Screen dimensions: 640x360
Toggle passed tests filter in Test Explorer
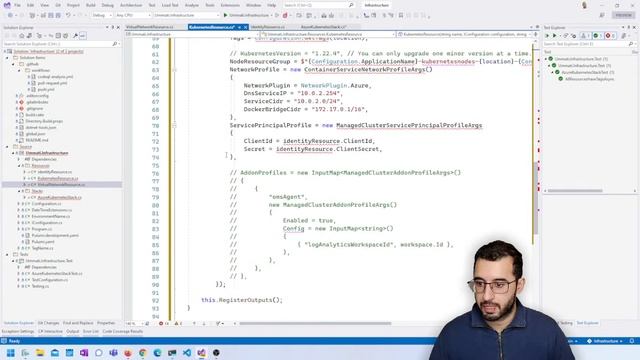(x=598, y=36)
